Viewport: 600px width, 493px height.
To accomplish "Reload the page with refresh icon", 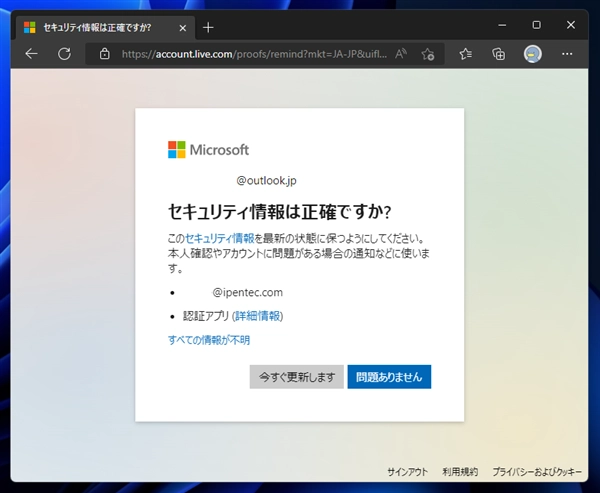I will click(x=64, y=54).
